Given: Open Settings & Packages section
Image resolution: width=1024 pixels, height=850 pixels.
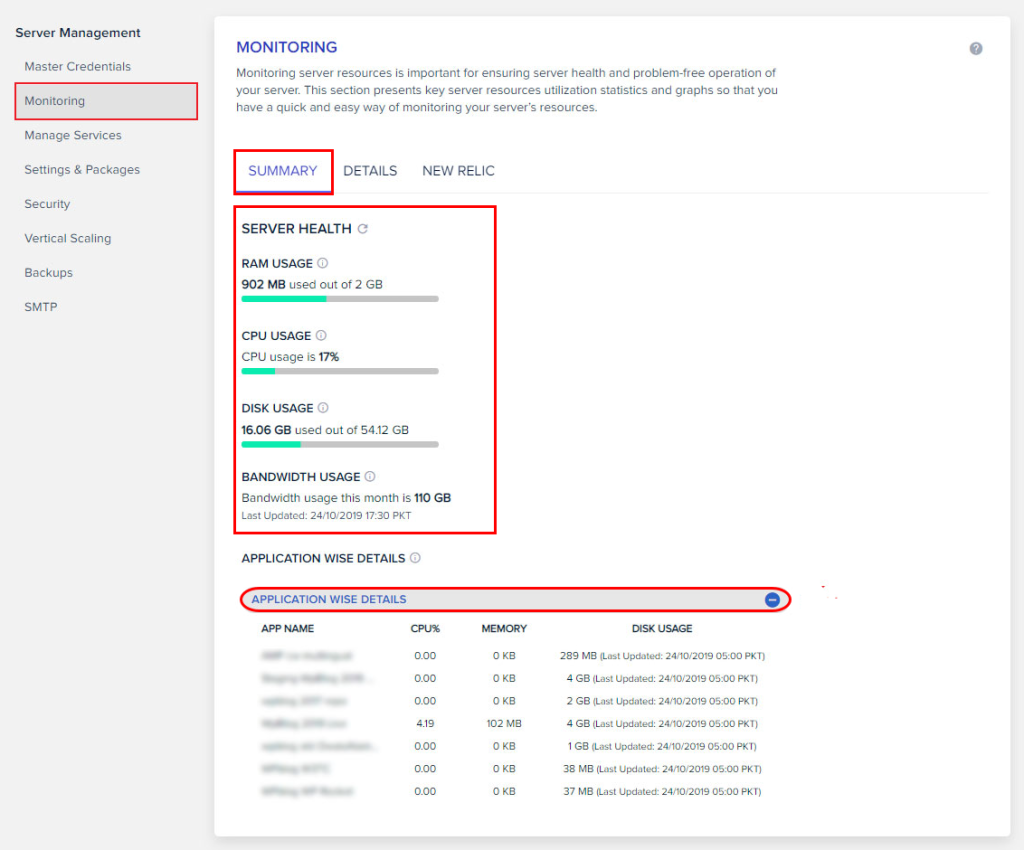Looking at the screenshot, I should coord(82,170).
